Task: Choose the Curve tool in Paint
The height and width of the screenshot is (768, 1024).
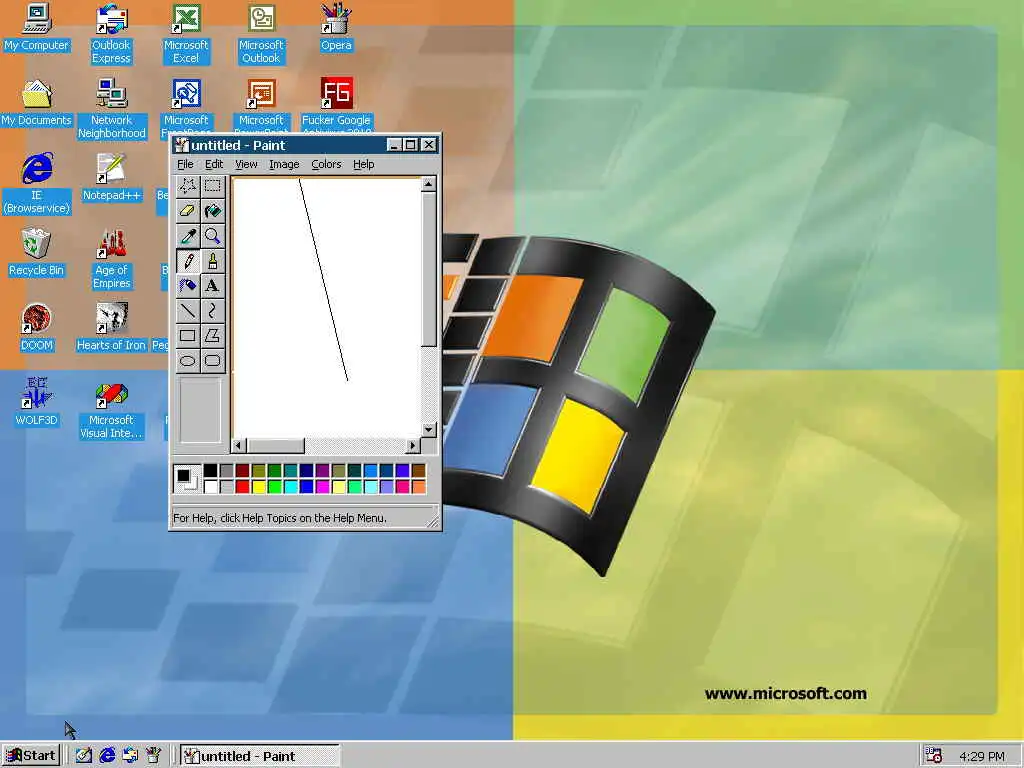Action: [212, 311]
